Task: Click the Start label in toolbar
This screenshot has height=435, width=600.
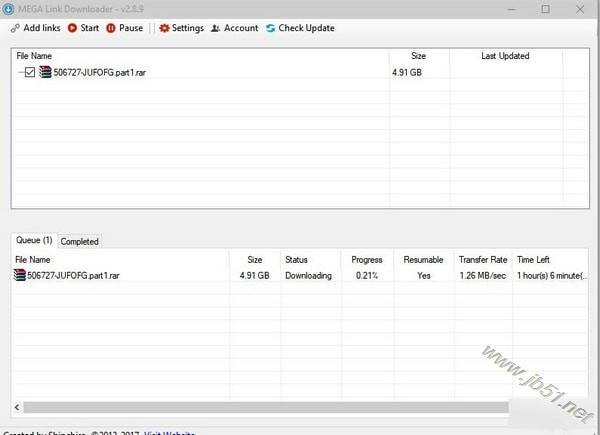Action: coord(90,28)
